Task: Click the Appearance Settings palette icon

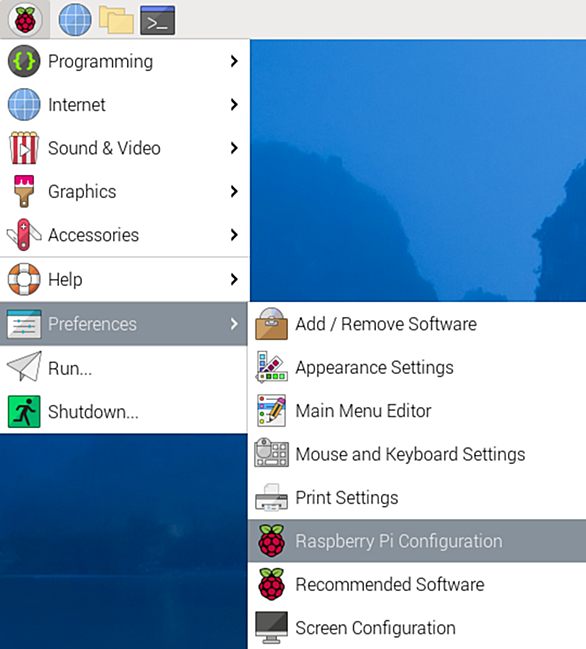Action: [x=271, y=367]
